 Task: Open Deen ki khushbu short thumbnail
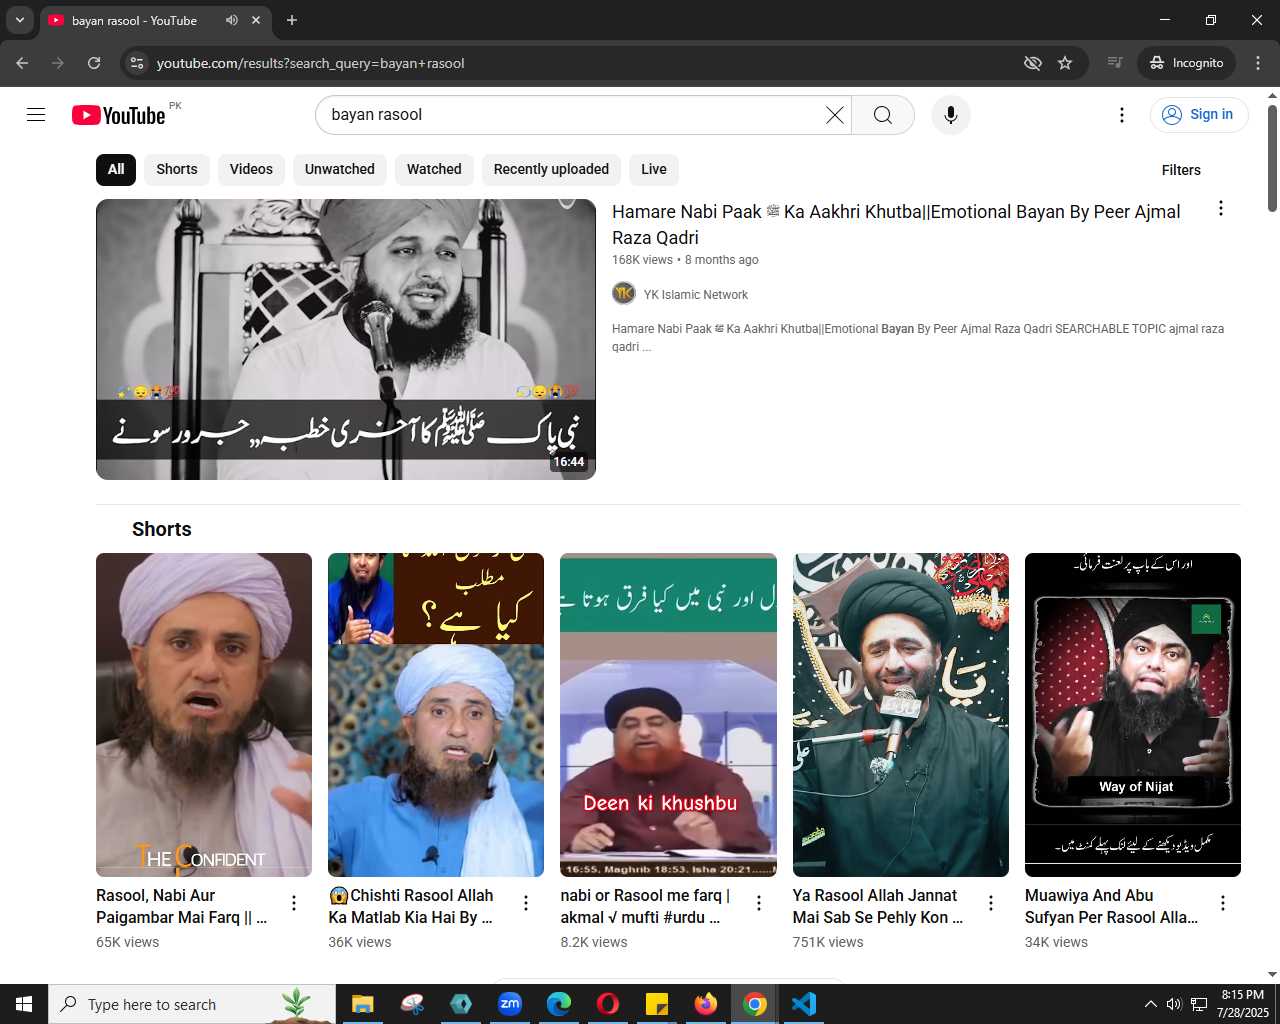(x=668, y=715)
